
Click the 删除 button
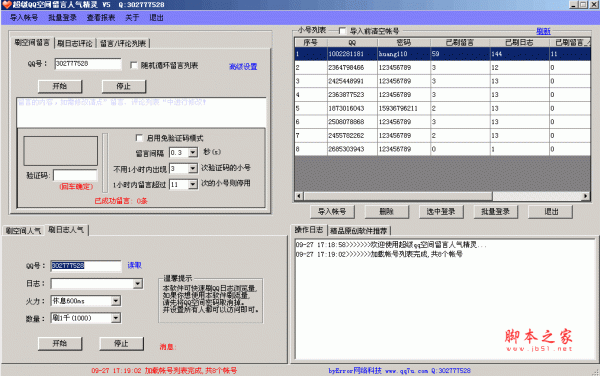tap(386, 212)
